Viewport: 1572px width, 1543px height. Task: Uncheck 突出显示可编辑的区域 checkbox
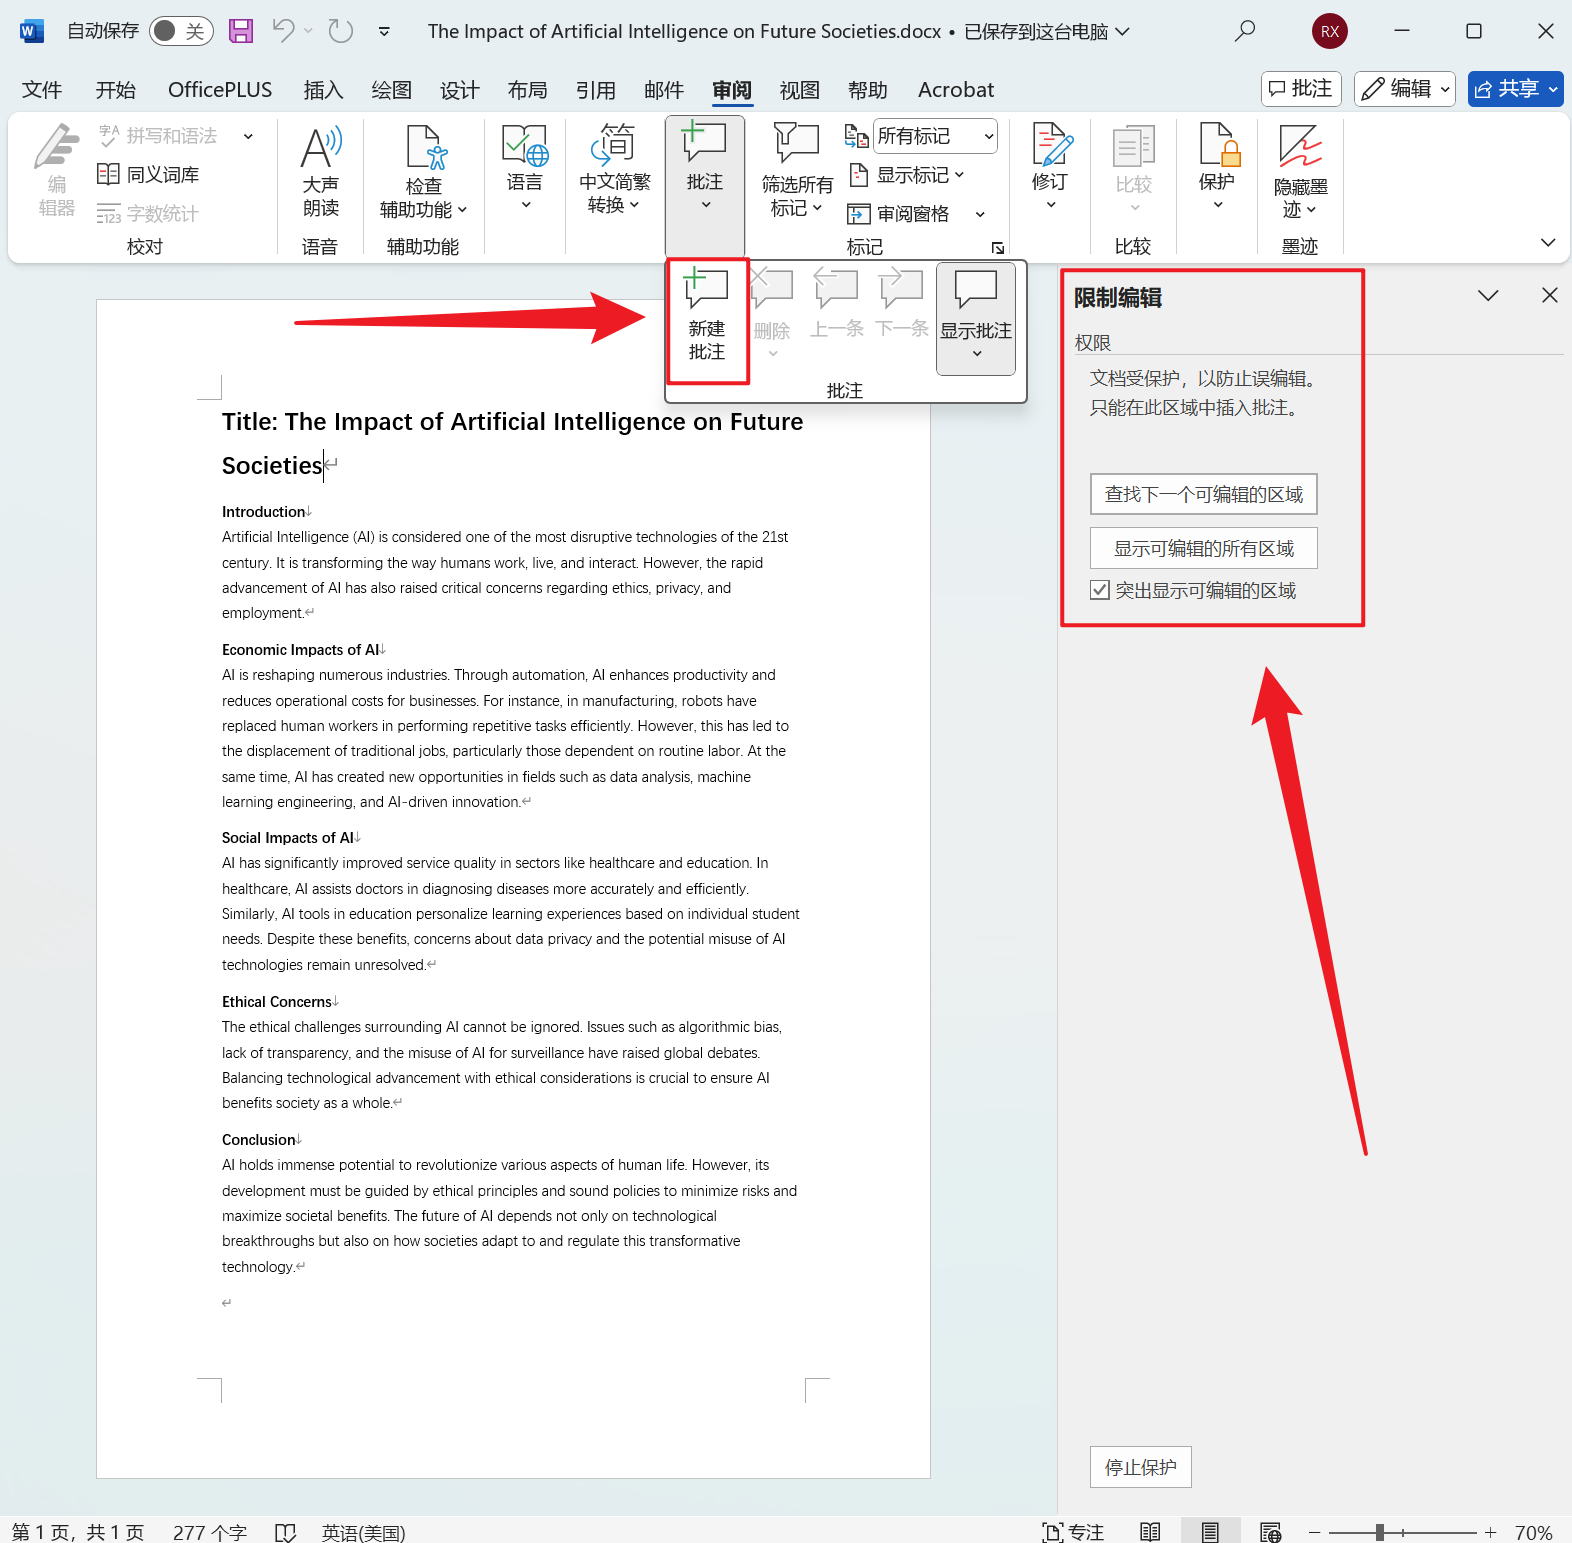pyautogui.click(x=1100, y=590)
